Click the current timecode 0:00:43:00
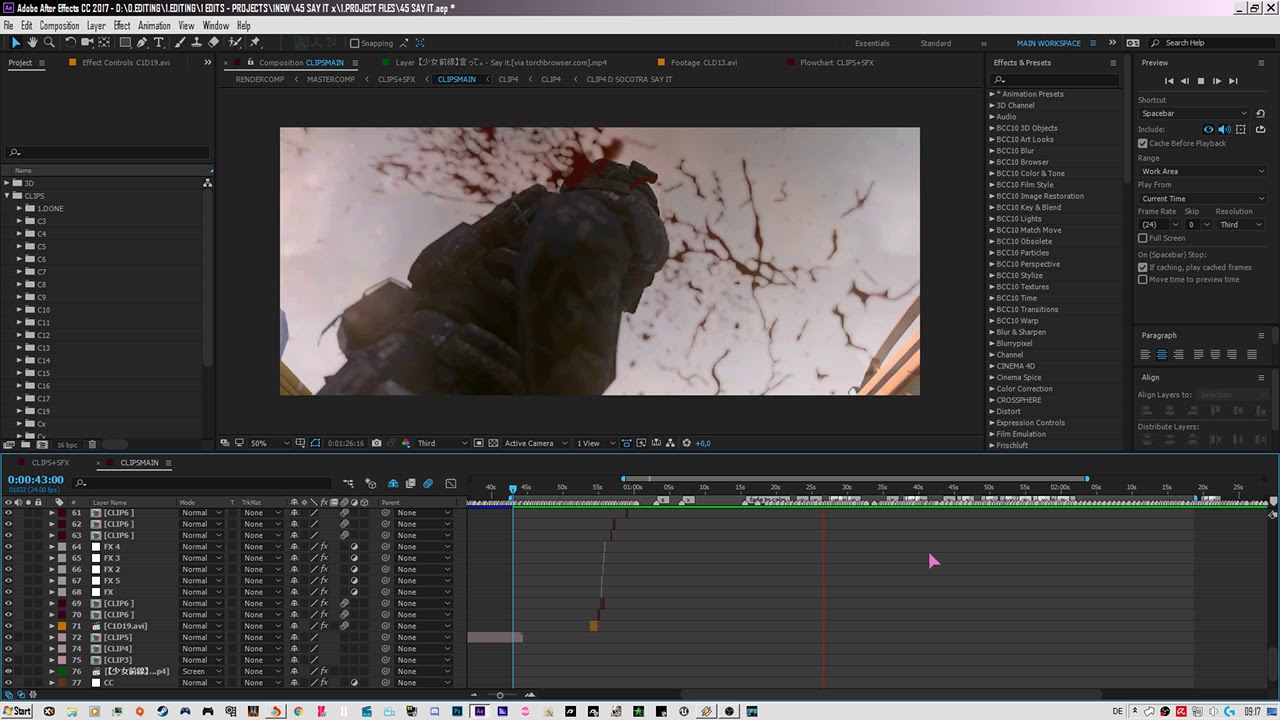The image size is (1280, 720). pos(36,480)
